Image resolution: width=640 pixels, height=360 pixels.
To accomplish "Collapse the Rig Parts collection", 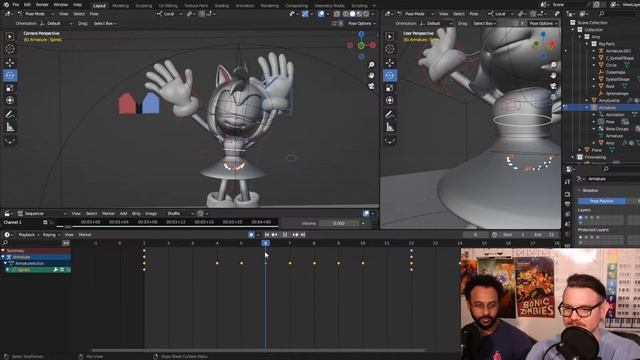I will coord(587,44).
